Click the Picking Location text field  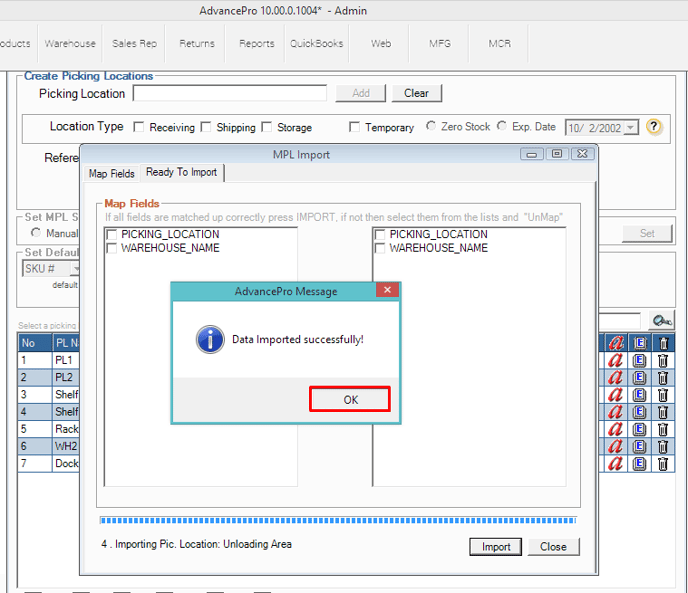point(229,93)
